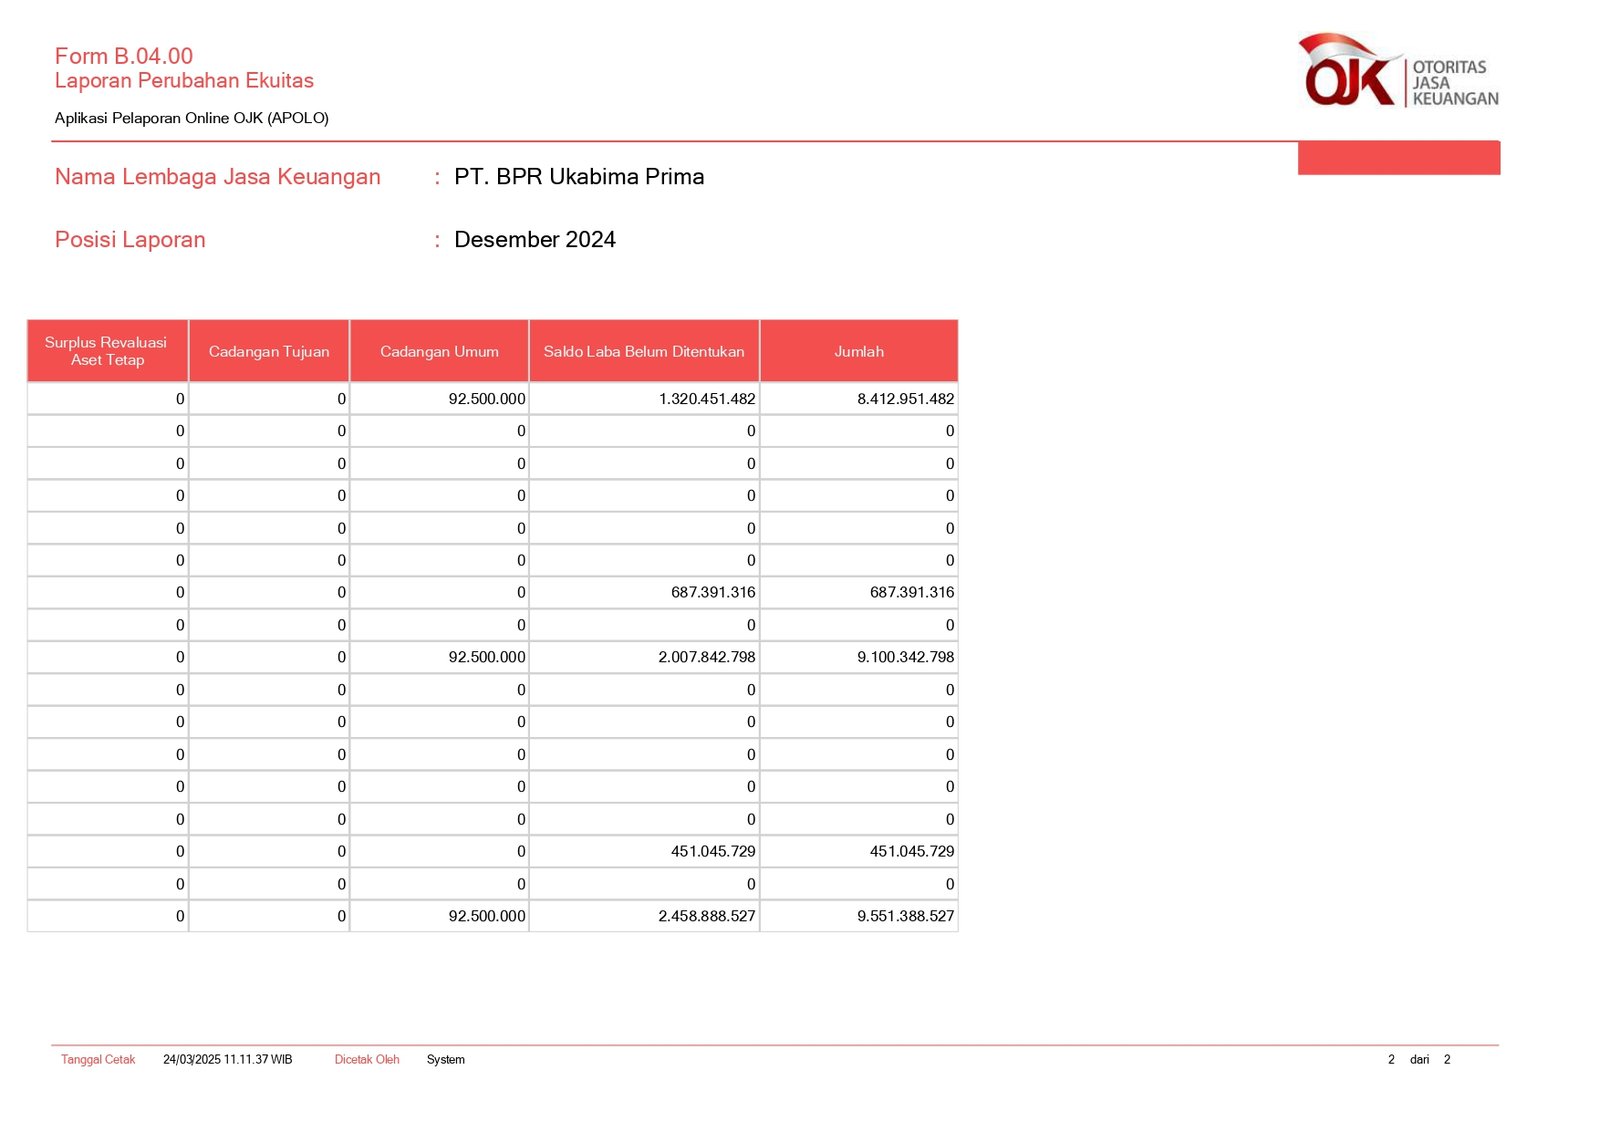The height and width of the screenshot is (1132, 1600).
Task: Click the Surplus Revaluasi Aset Tetap header
Action: pyautogui.click(x=106, y=351)
